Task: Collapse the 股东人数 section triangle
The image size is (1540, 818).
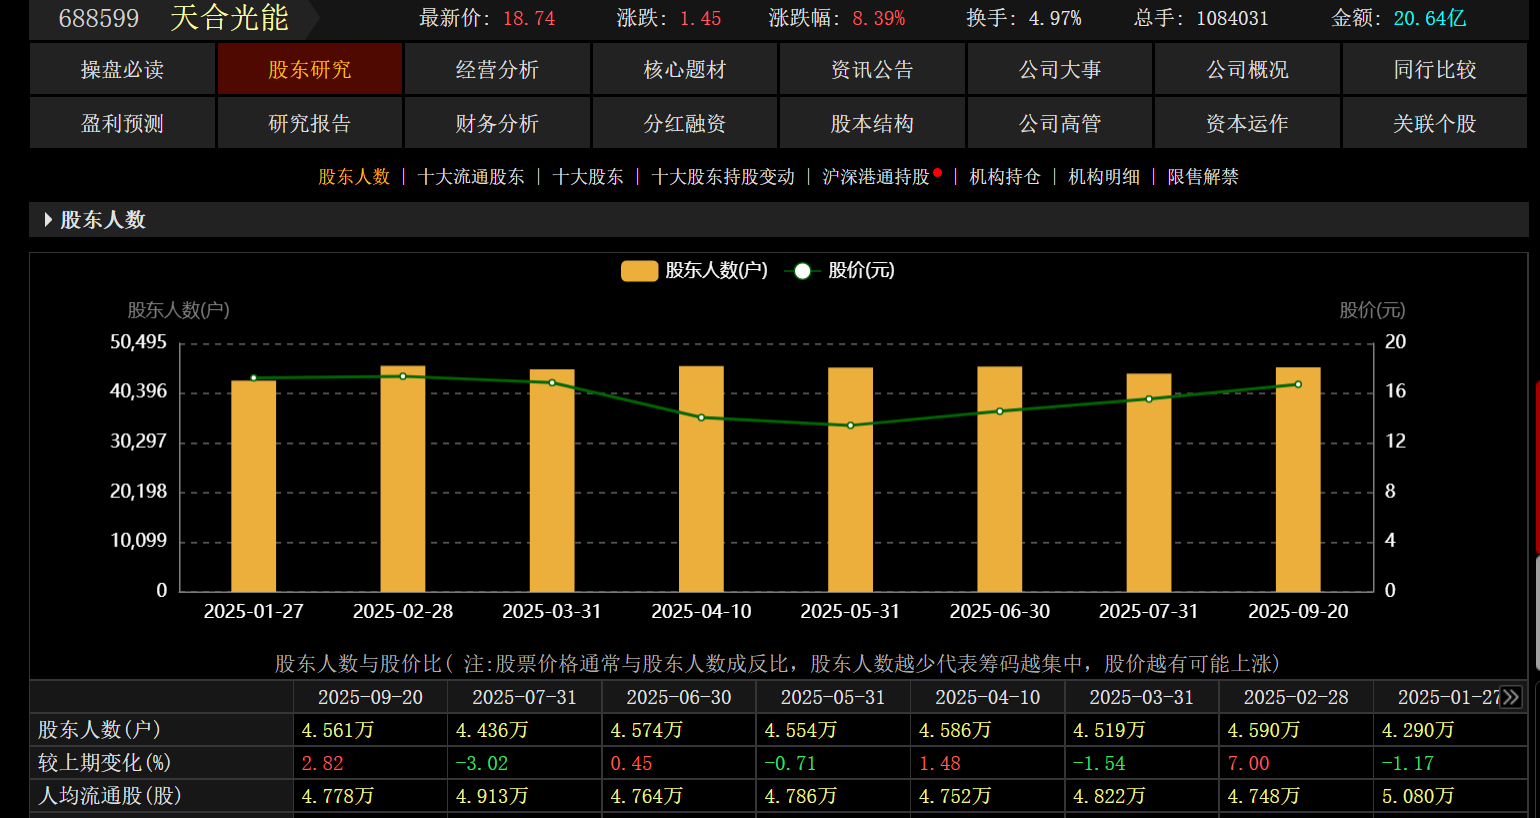Action: [x=48, y=220]
